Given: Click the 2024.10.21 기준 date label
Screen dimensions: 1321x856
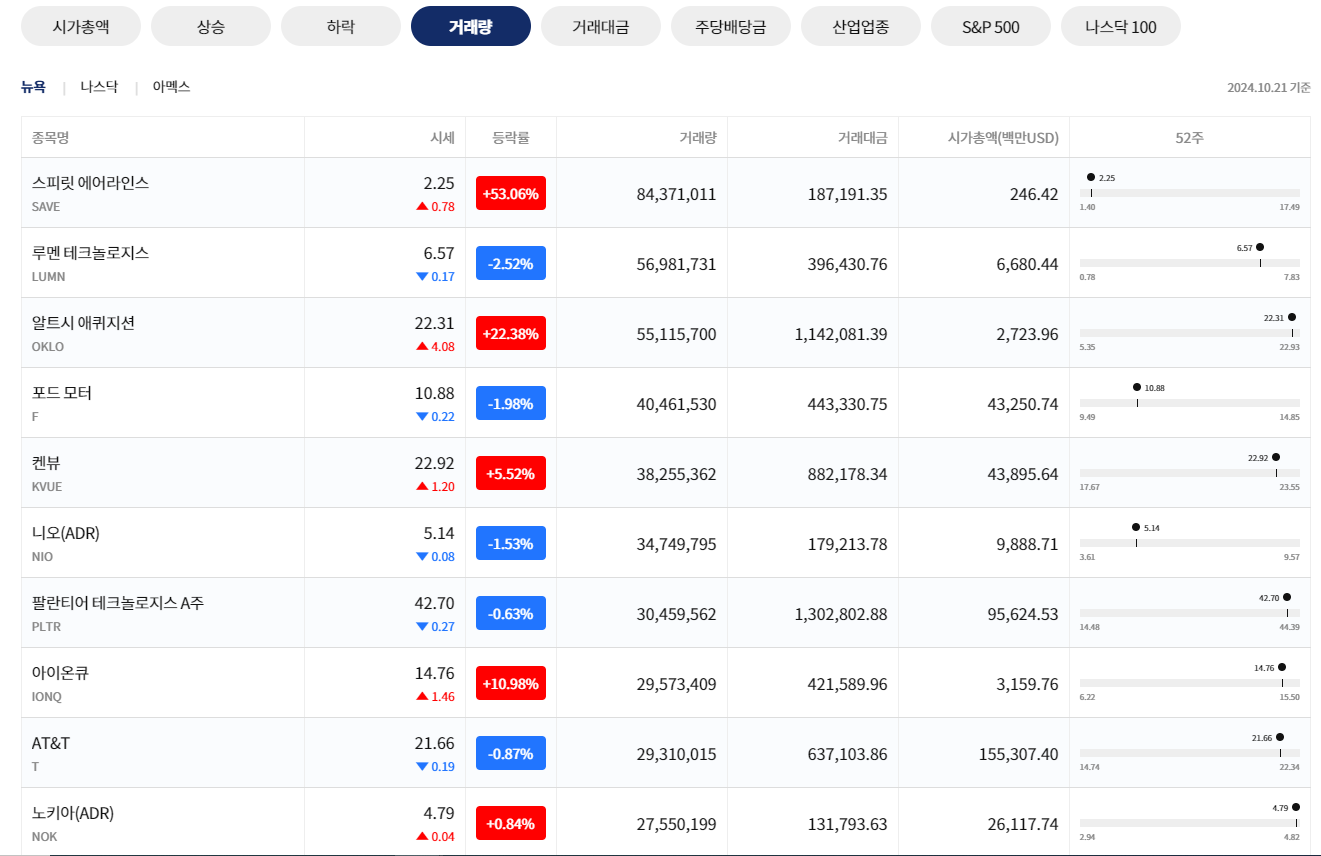Looking at the screenshot, I should point(1269,88).
